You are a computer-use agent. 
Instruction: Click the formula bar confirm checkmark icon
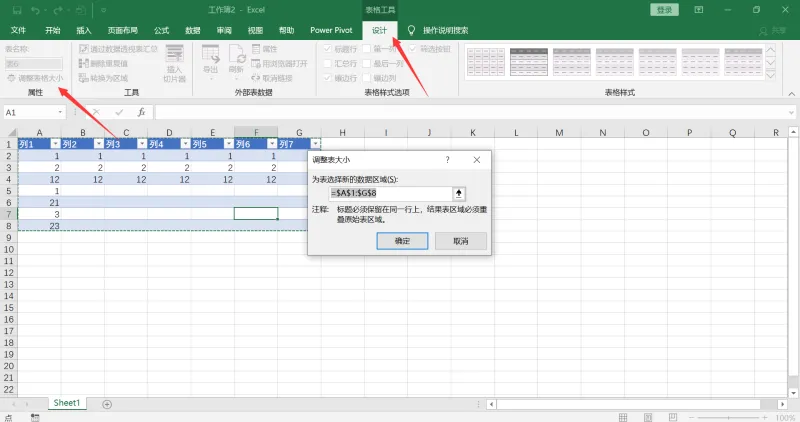pos(119,112)
